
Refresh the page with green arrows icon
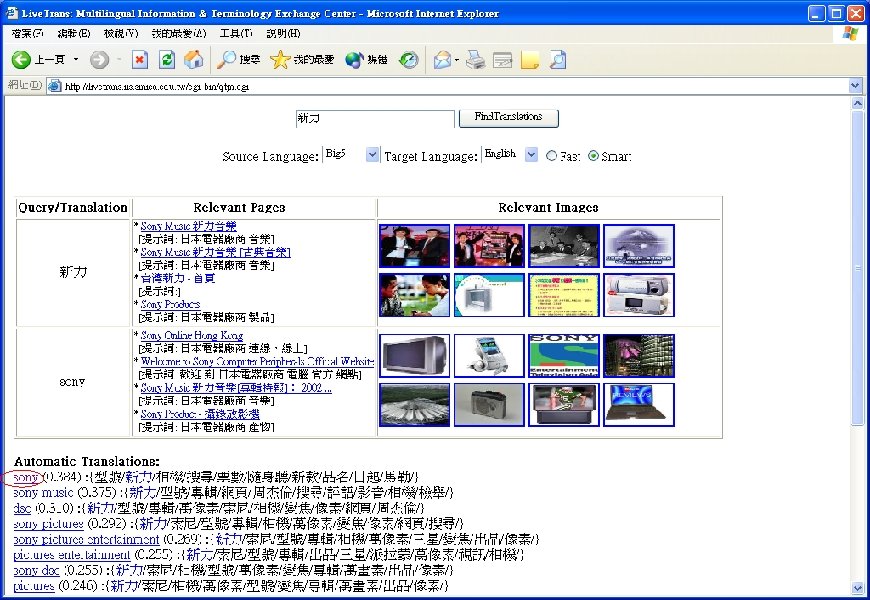[x=166, y=59]
